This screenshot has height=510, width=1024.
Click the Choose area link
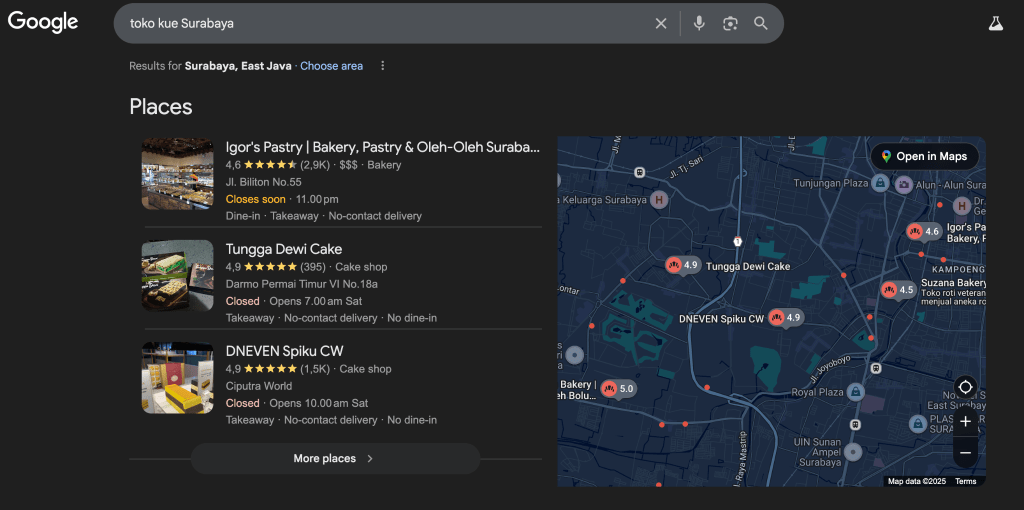tap(331, 66)
